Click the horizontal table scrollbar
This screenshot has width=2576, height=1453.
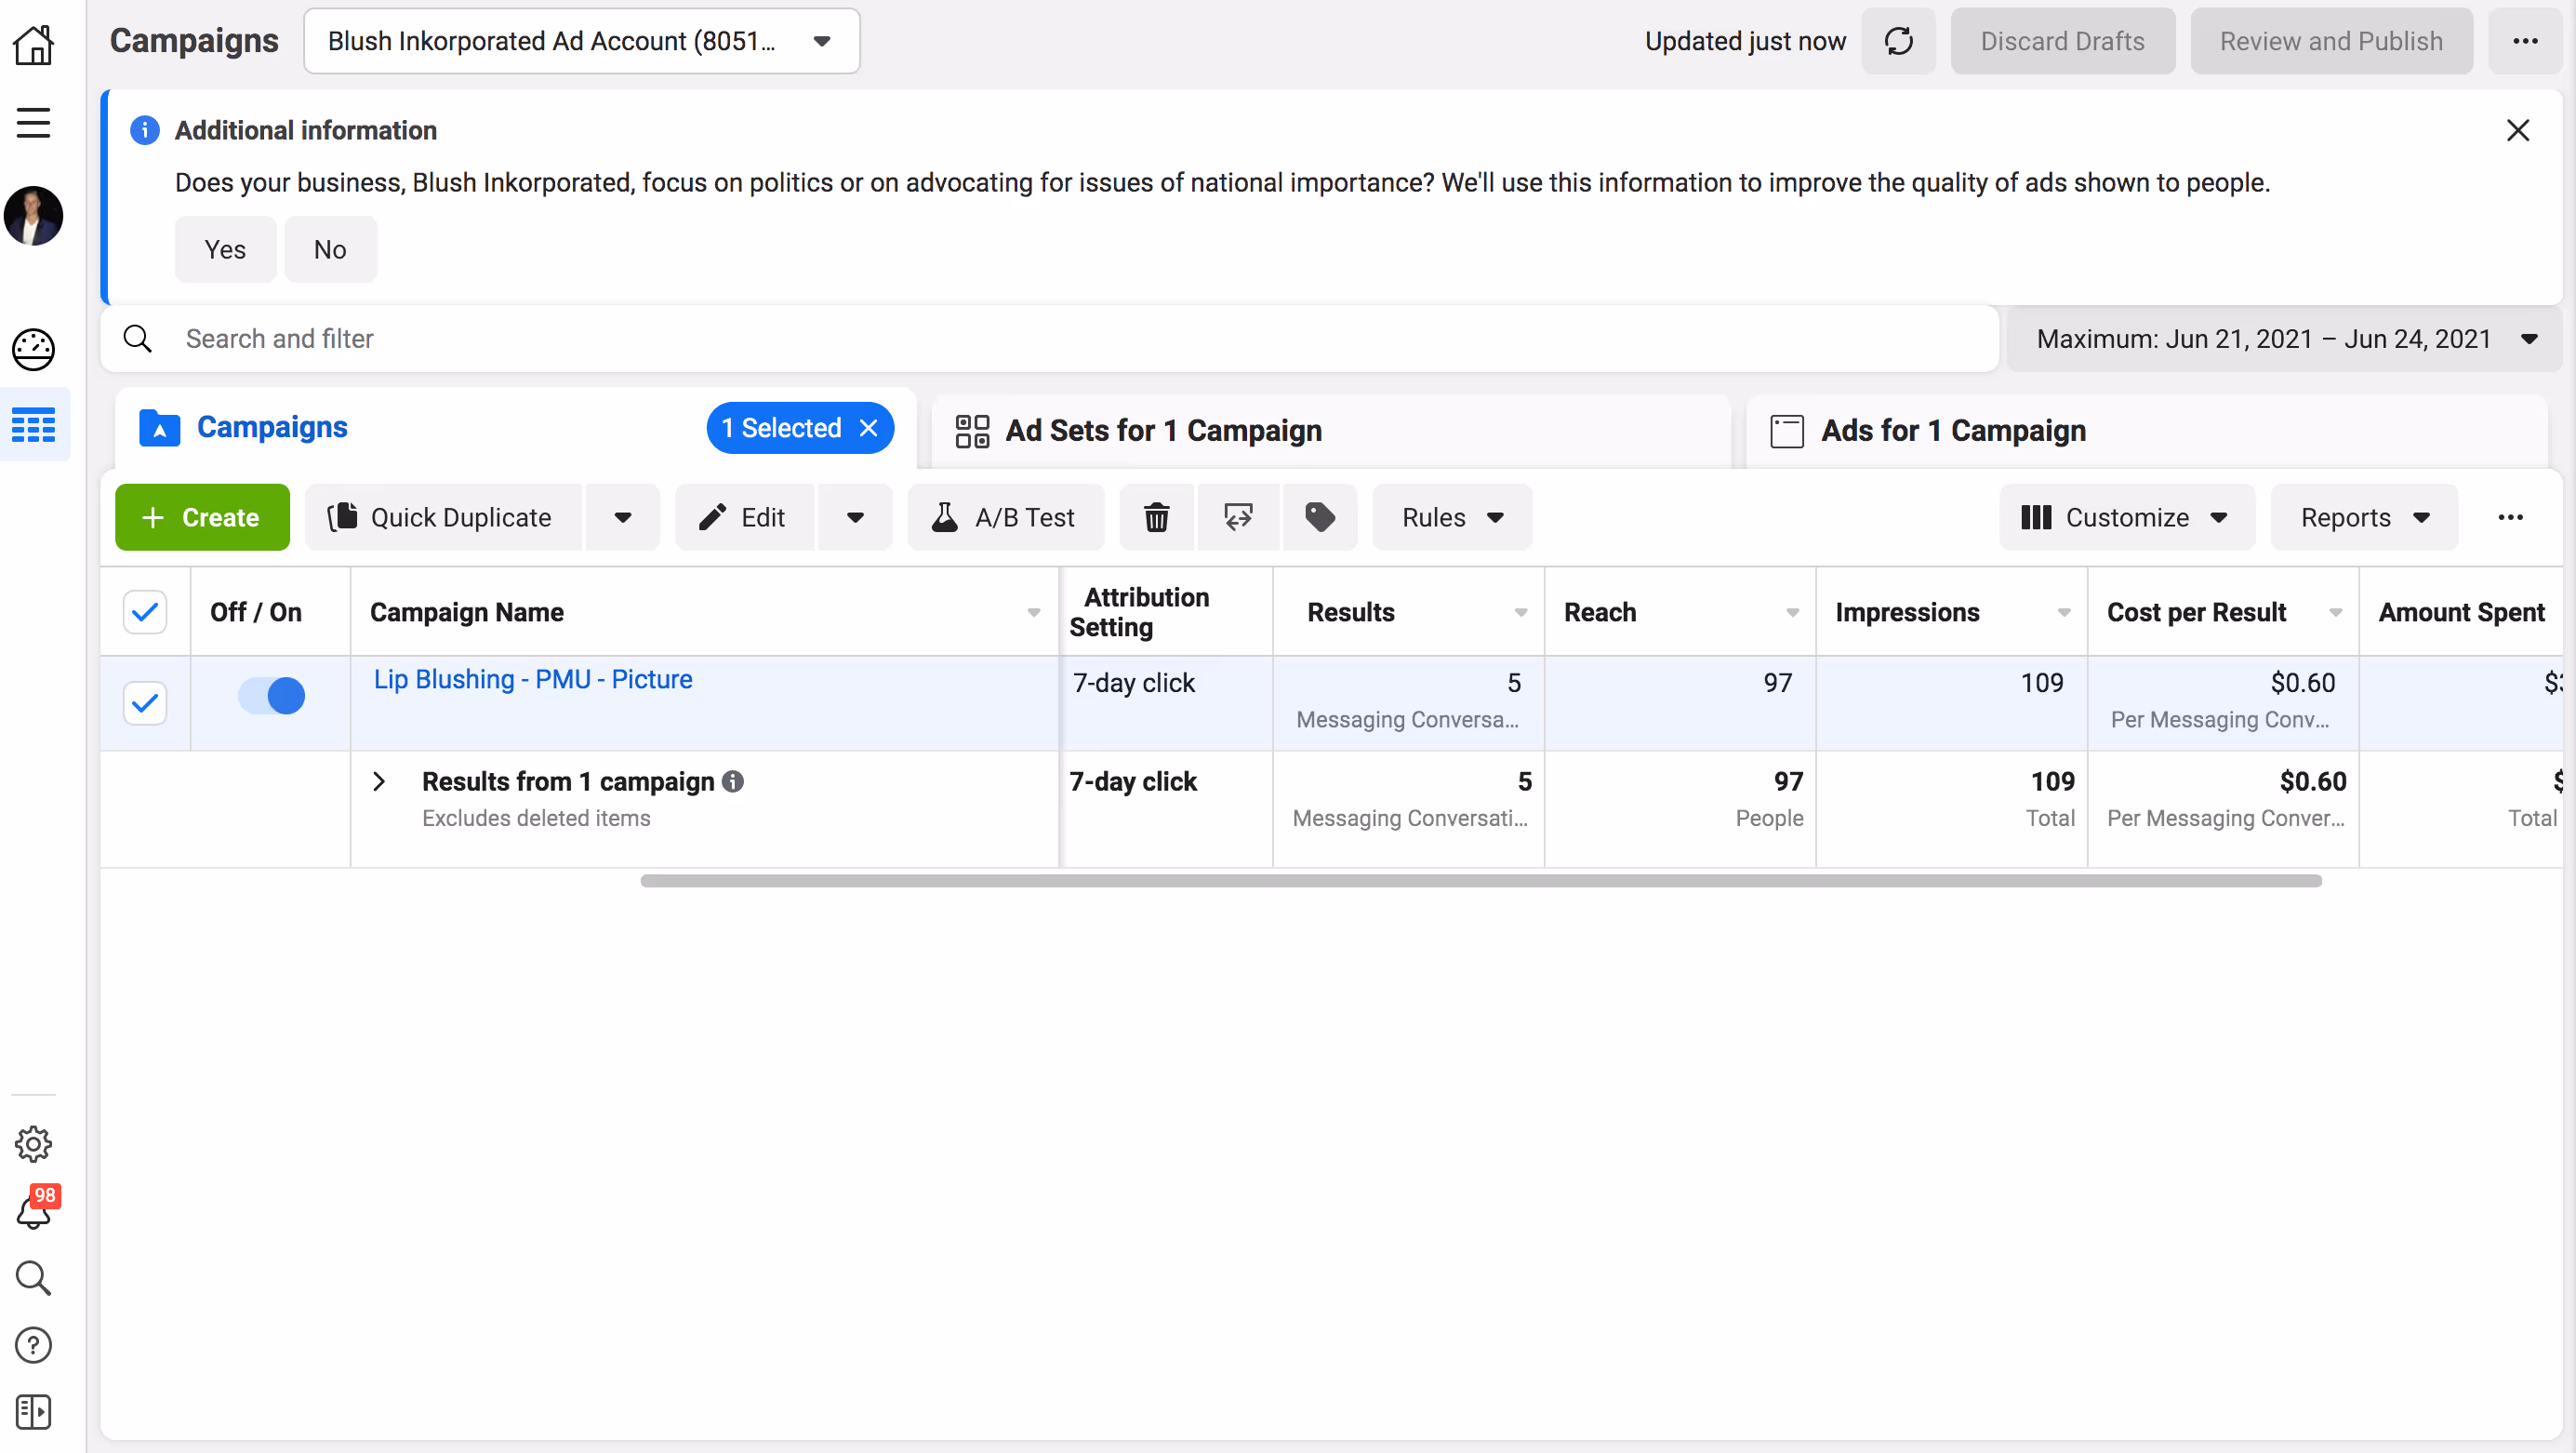1480,881
